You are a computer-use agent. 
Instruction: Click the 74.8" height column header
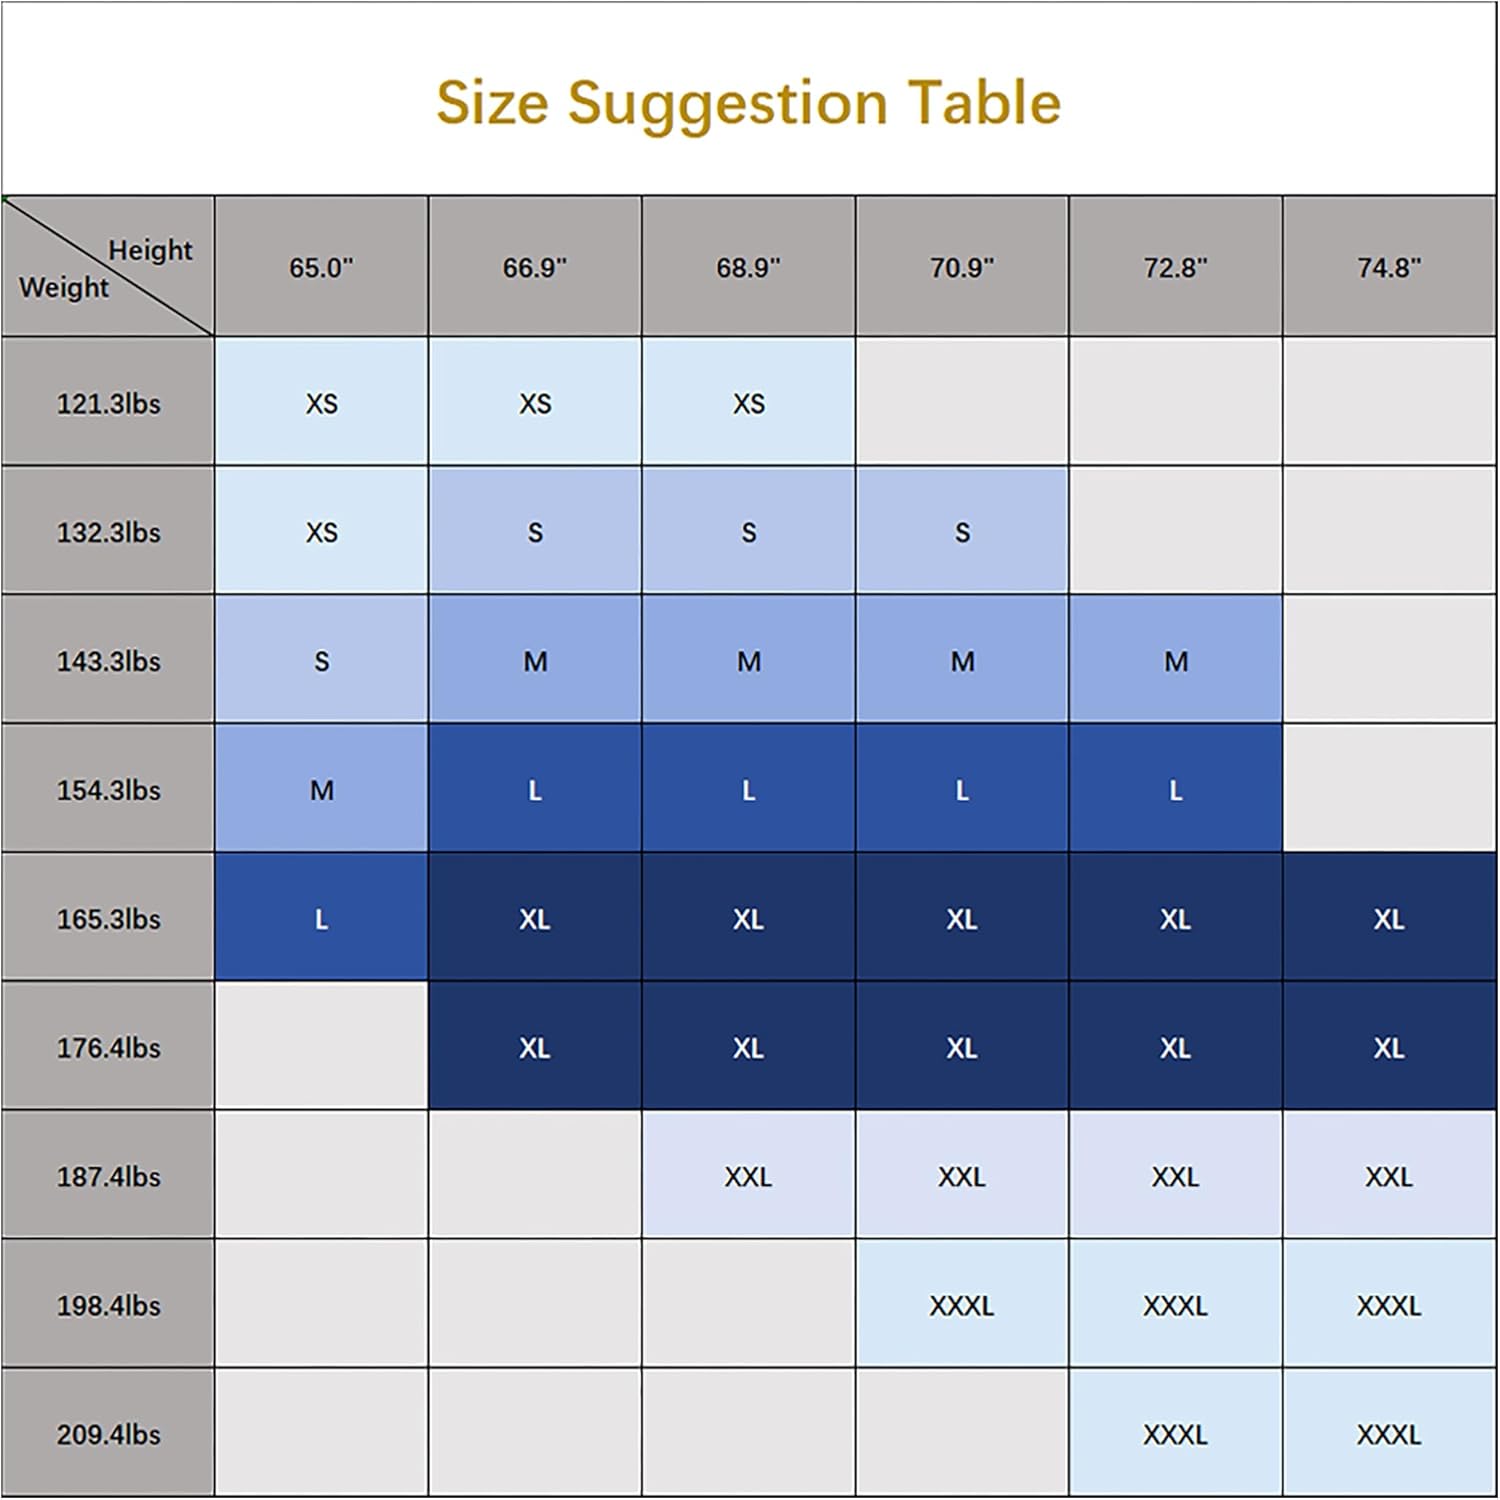[x=1389, y=267]
